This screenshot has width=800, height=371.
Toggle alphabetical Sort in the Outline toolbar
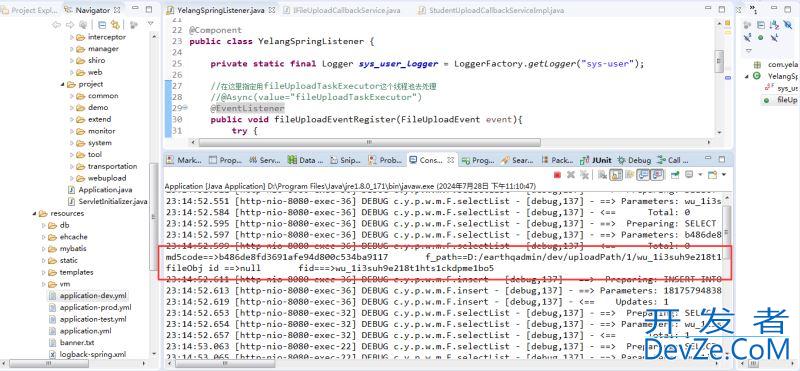[774, 25]
